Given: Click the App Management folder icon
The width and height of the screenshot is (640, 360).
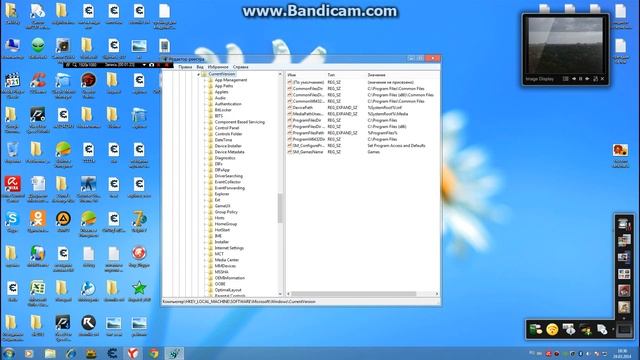Looking at the screenshot, I should (211, 80).
